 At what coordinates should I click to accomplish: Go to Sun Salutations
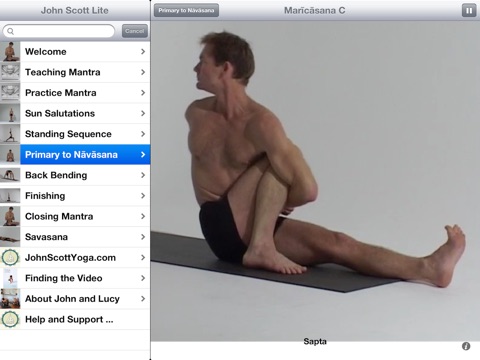75,113
